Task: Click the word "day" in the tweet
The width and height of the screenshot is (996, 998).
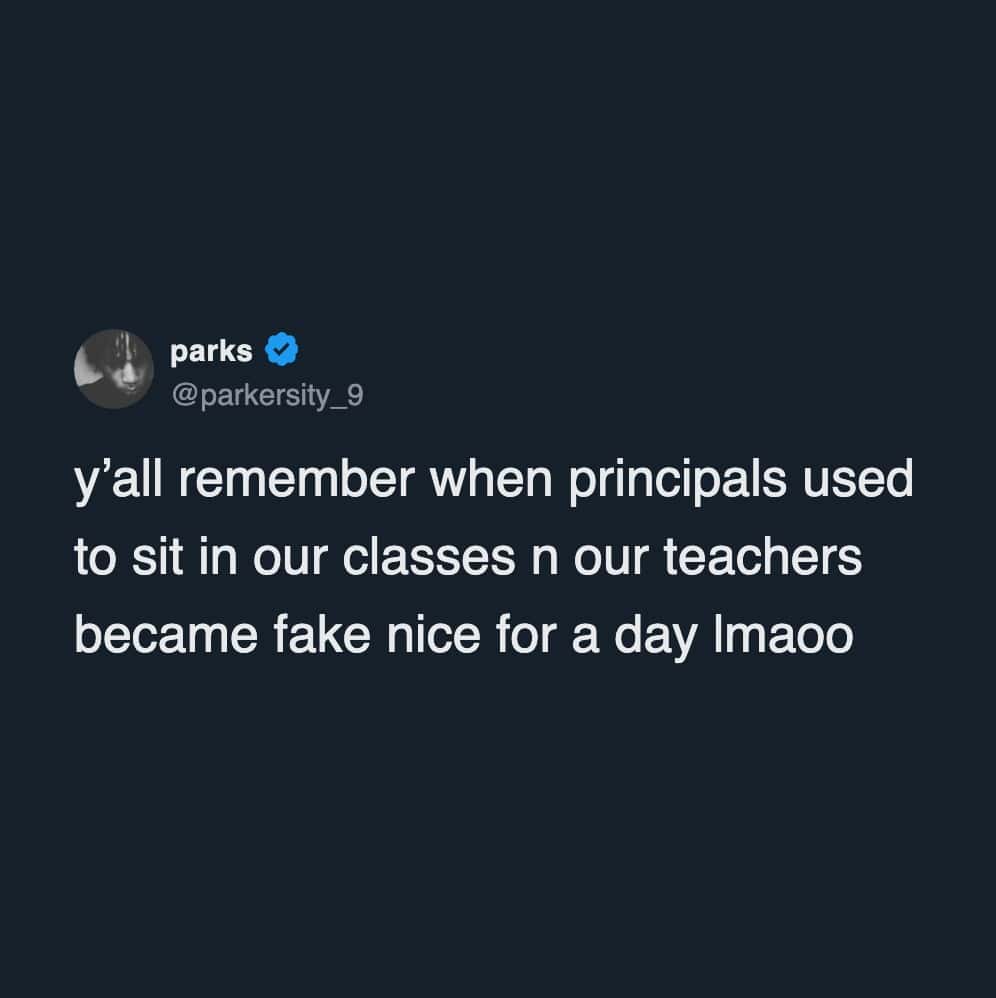Action: tap(656, 636)
